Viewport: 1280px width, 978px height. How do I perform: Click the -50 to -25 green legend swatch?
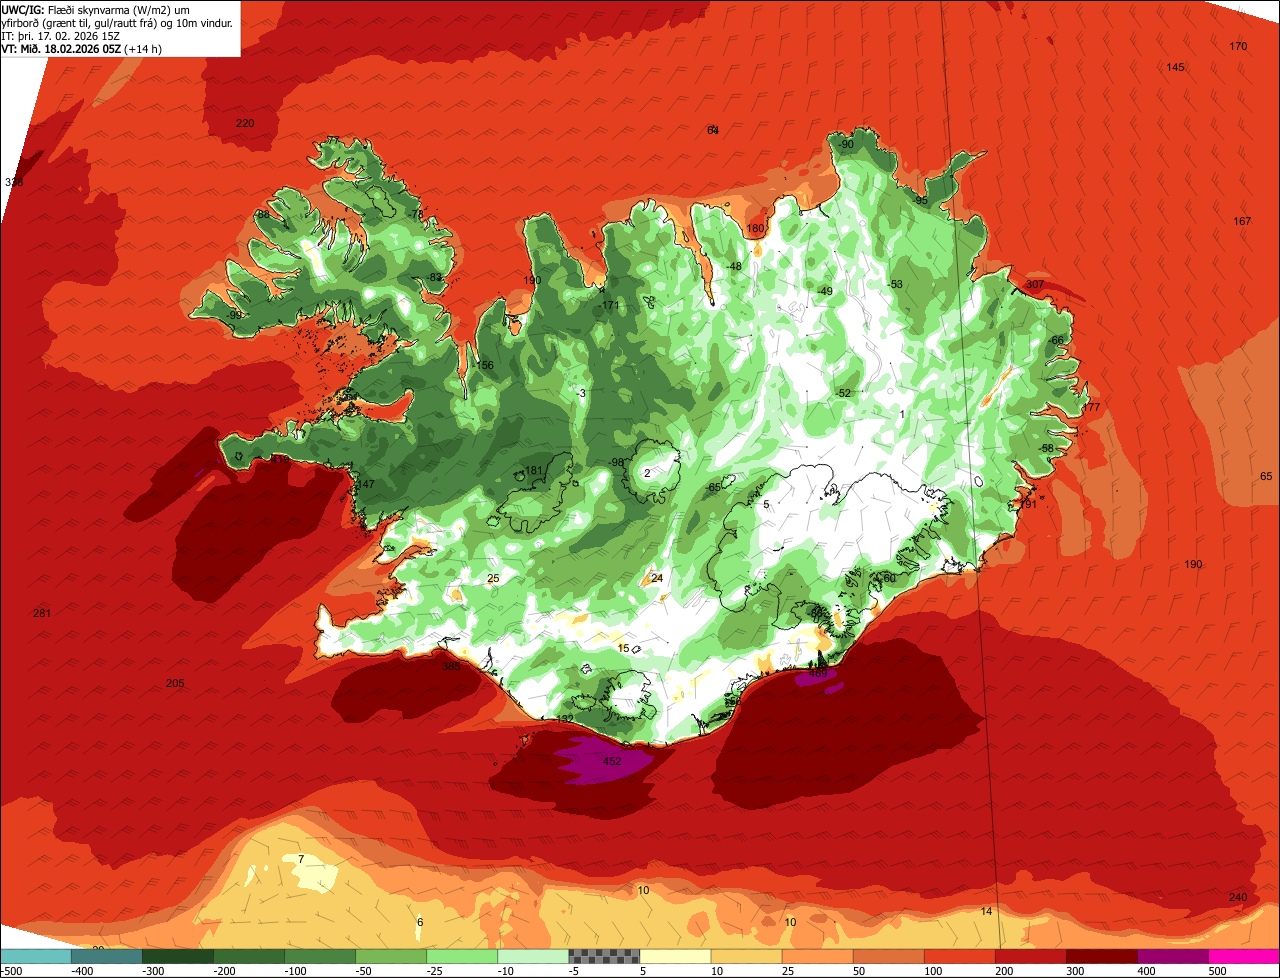click(x=391, y=956)
